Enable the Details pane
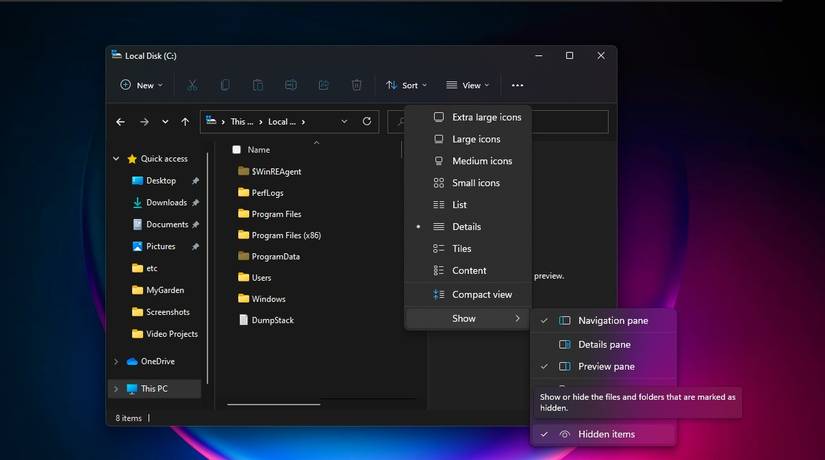The image size is (825, 460). pyautogui.click(x=603, y=344)
